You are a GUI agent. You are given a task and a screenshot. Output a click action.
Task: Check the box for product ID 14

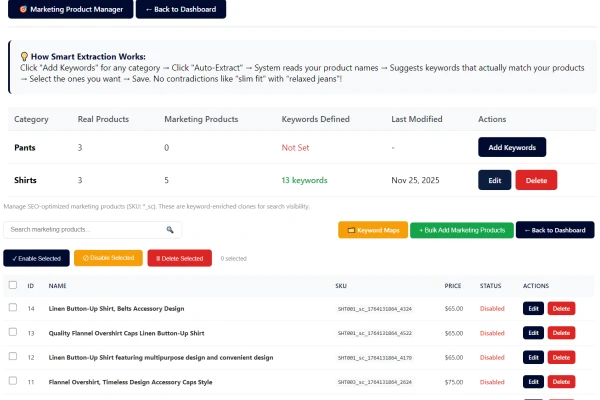[13, 307]
